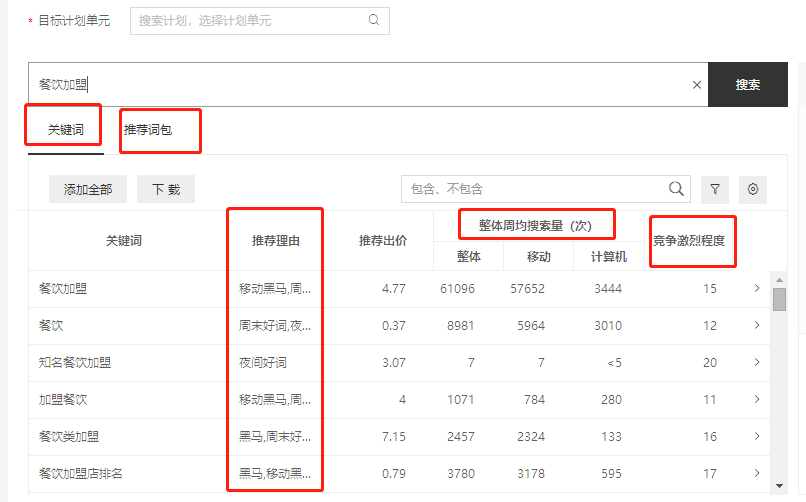Click the 添加全部 button
Screen dimensions: 806x502
[88, 189]
